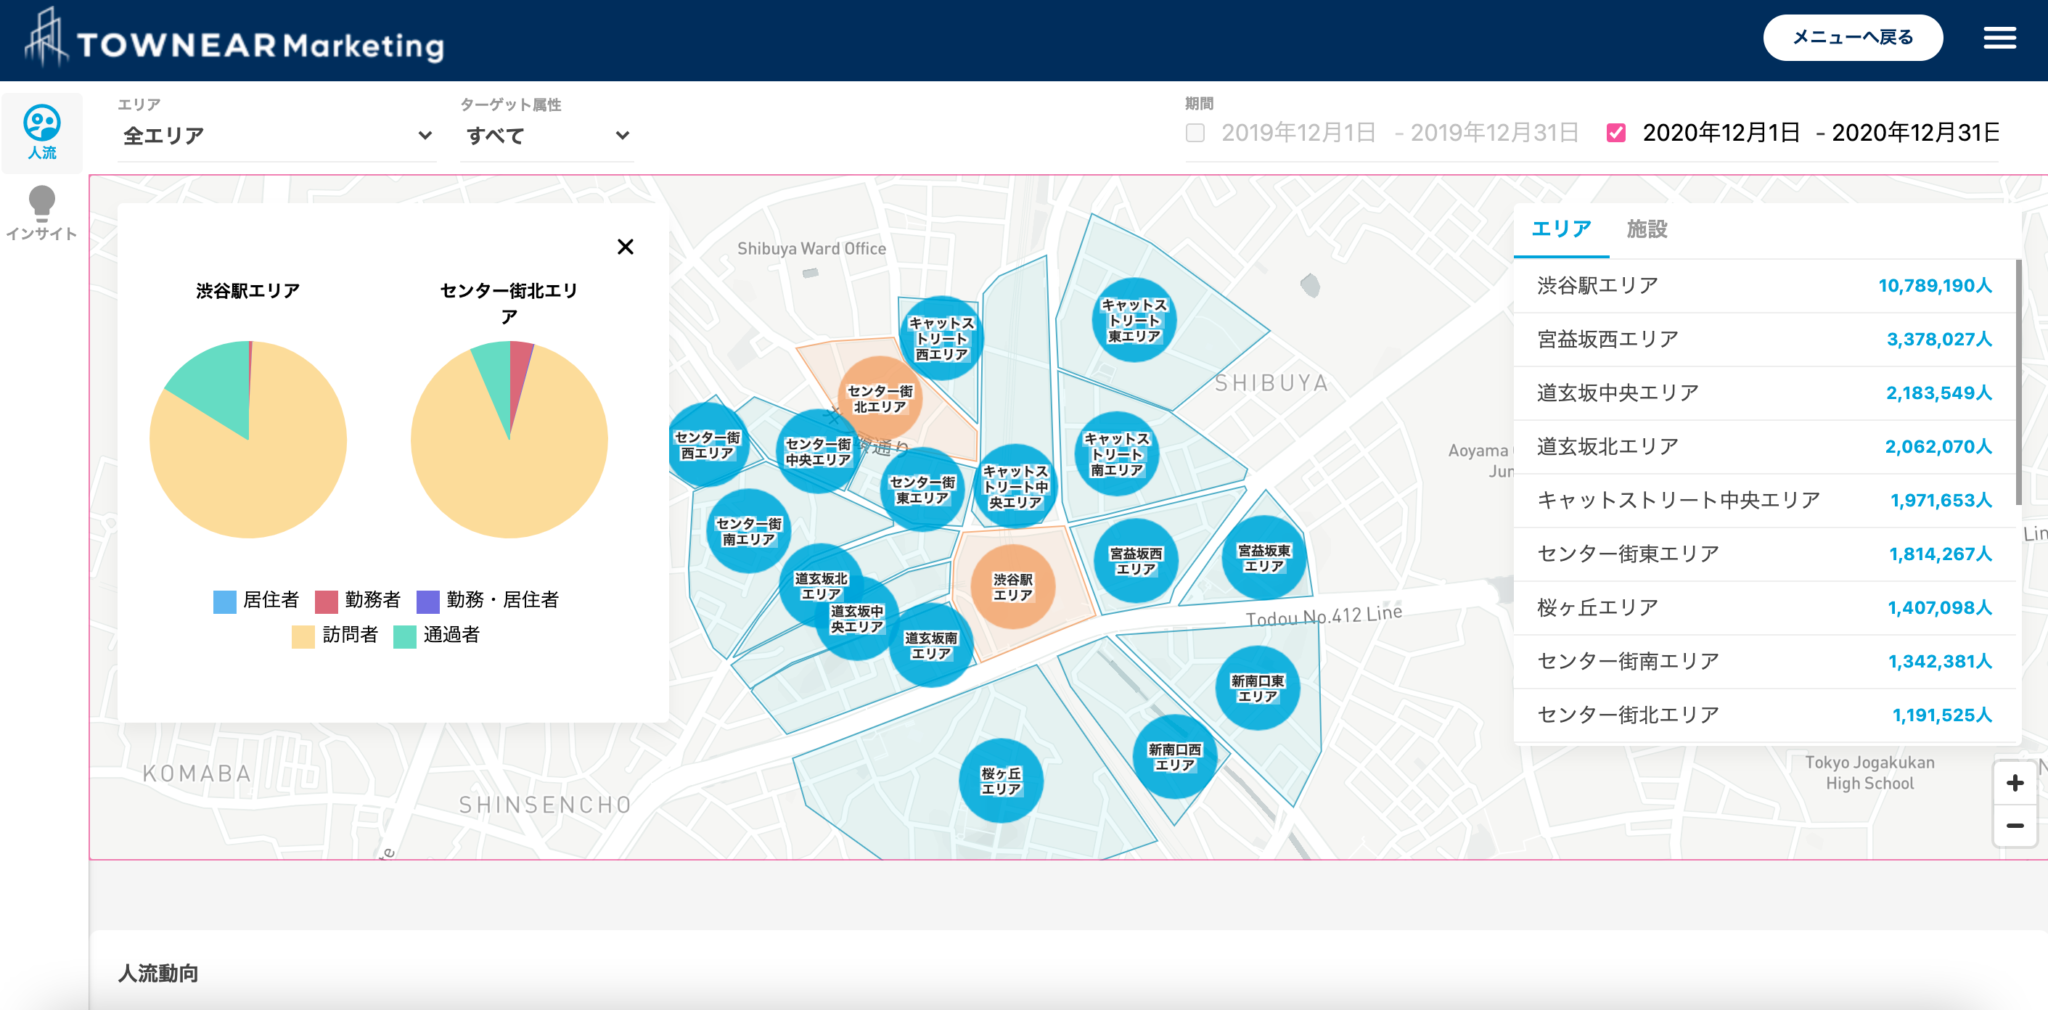Click the 通過者 legend swatch
This screenshot has width=2048, height=1010.
404,636
